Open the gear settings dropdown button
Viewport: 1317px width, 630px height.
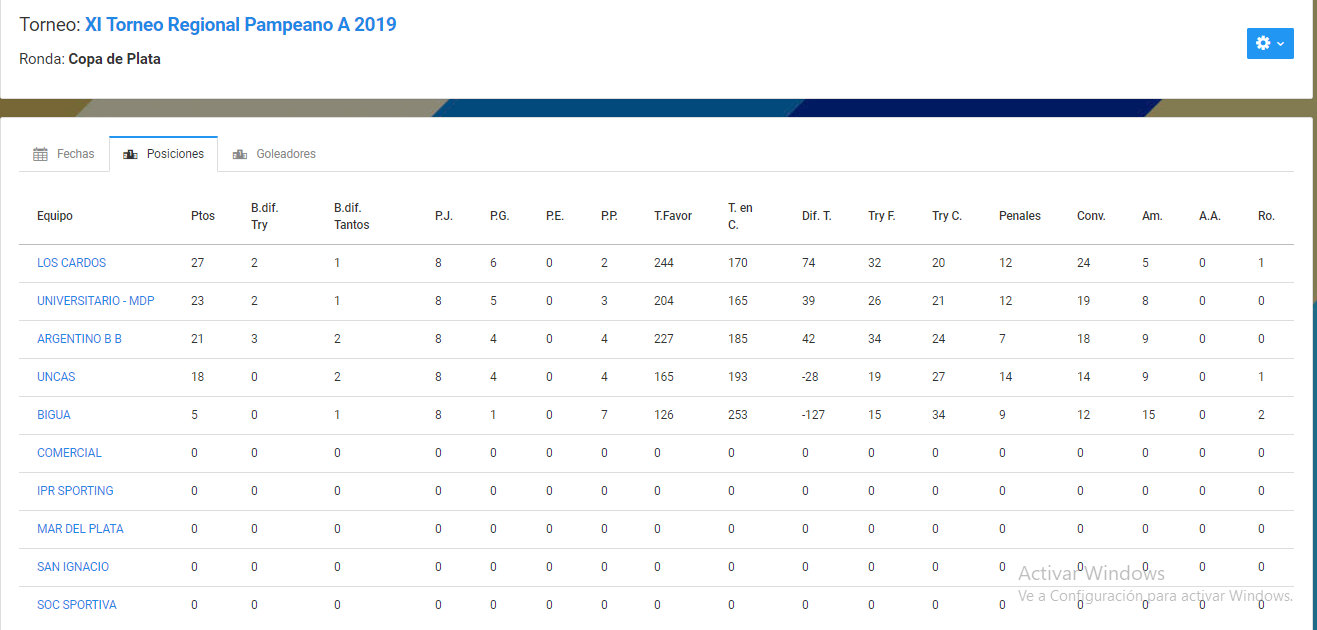click(x=1270, y=43)
